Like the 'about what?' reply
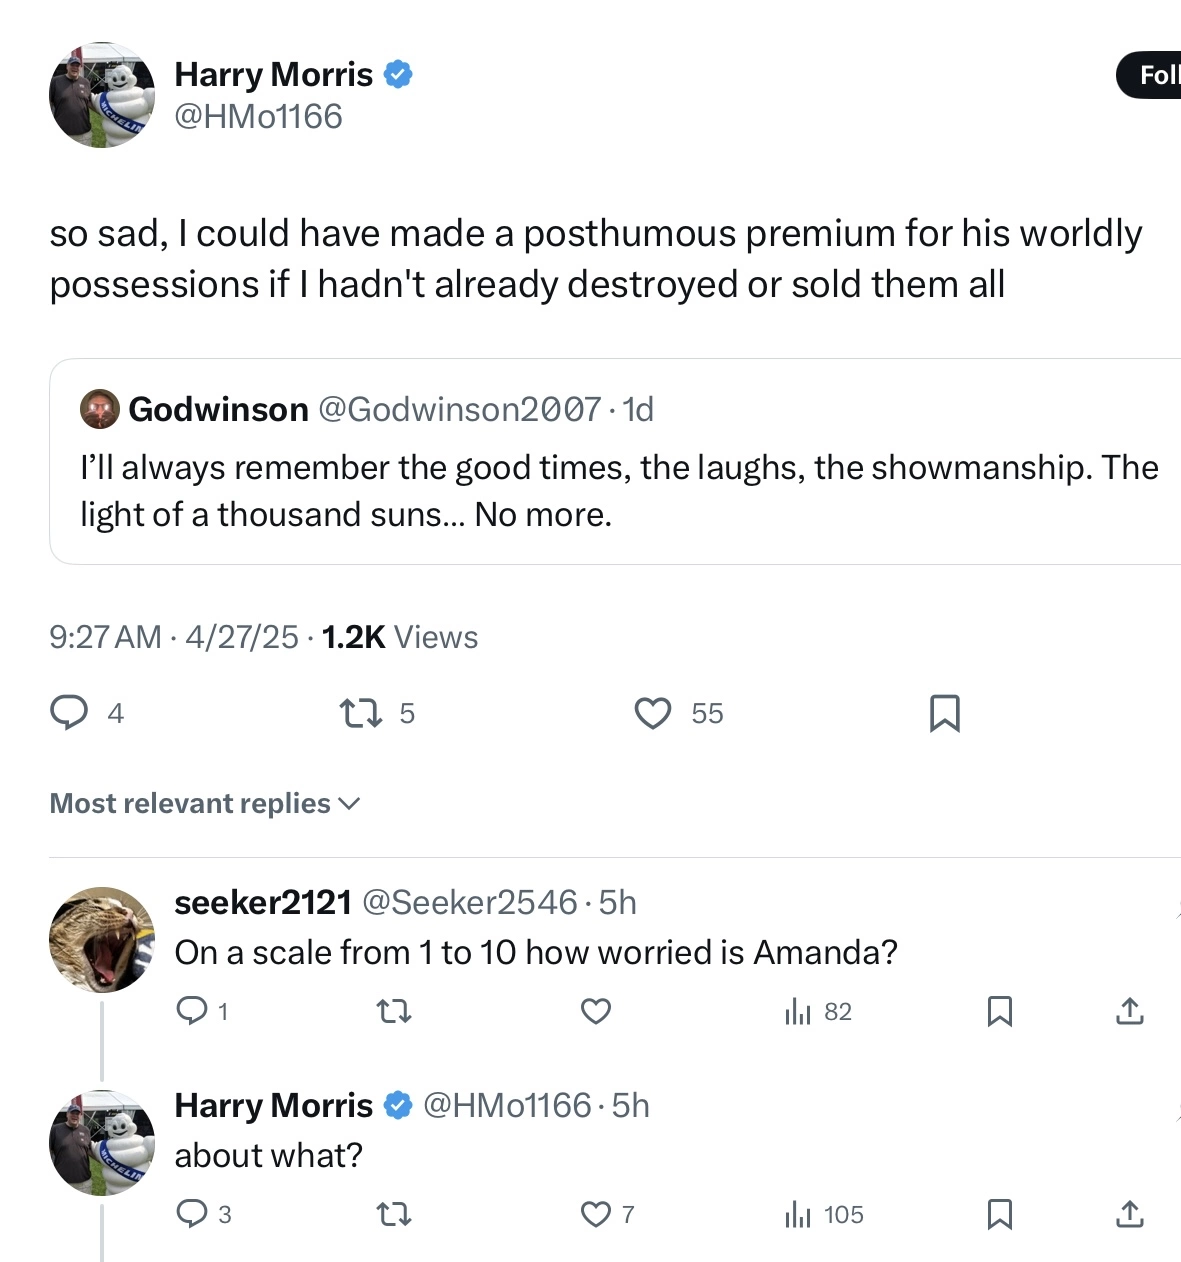This screenshot has height=1262, width=1181. (x=596, y=1214)
